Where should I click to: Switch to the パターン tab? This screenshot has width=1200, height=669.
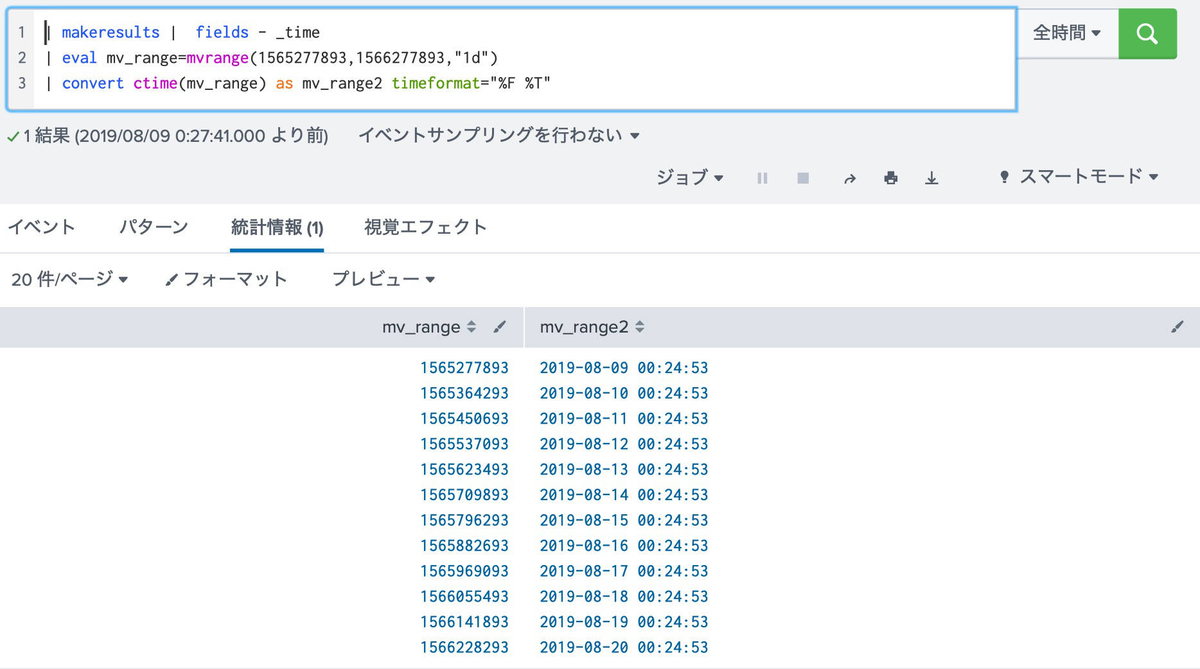[153, 227]
